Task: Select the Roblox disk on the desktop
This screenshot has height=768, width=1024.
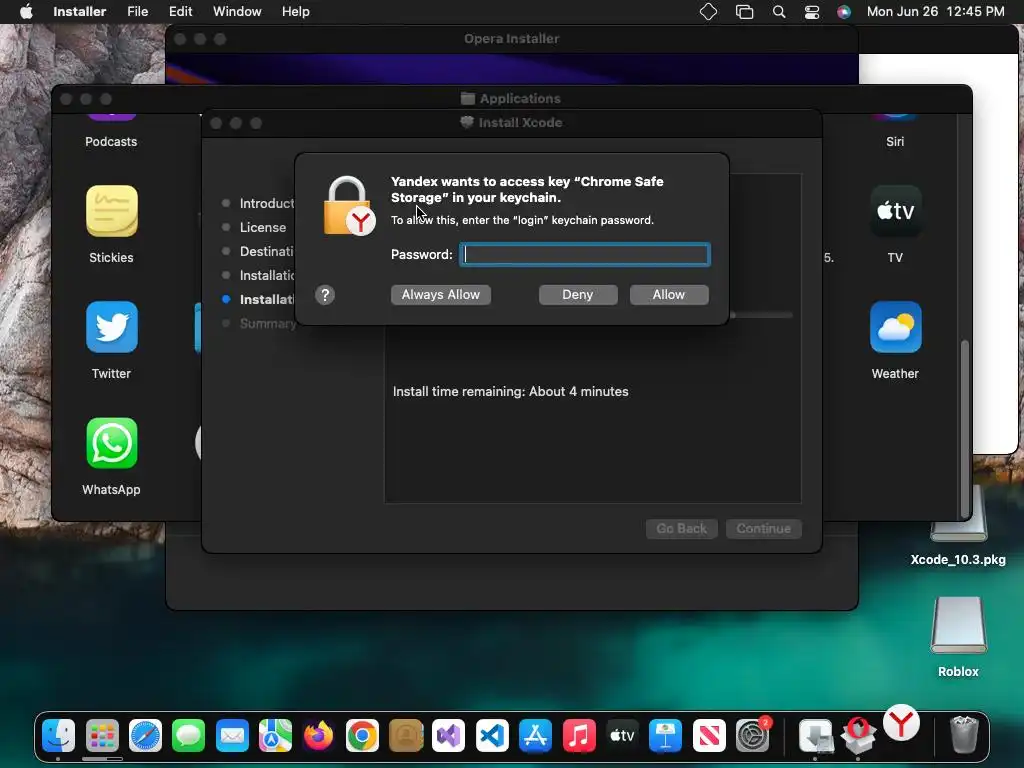Action: tap(958, 625)
